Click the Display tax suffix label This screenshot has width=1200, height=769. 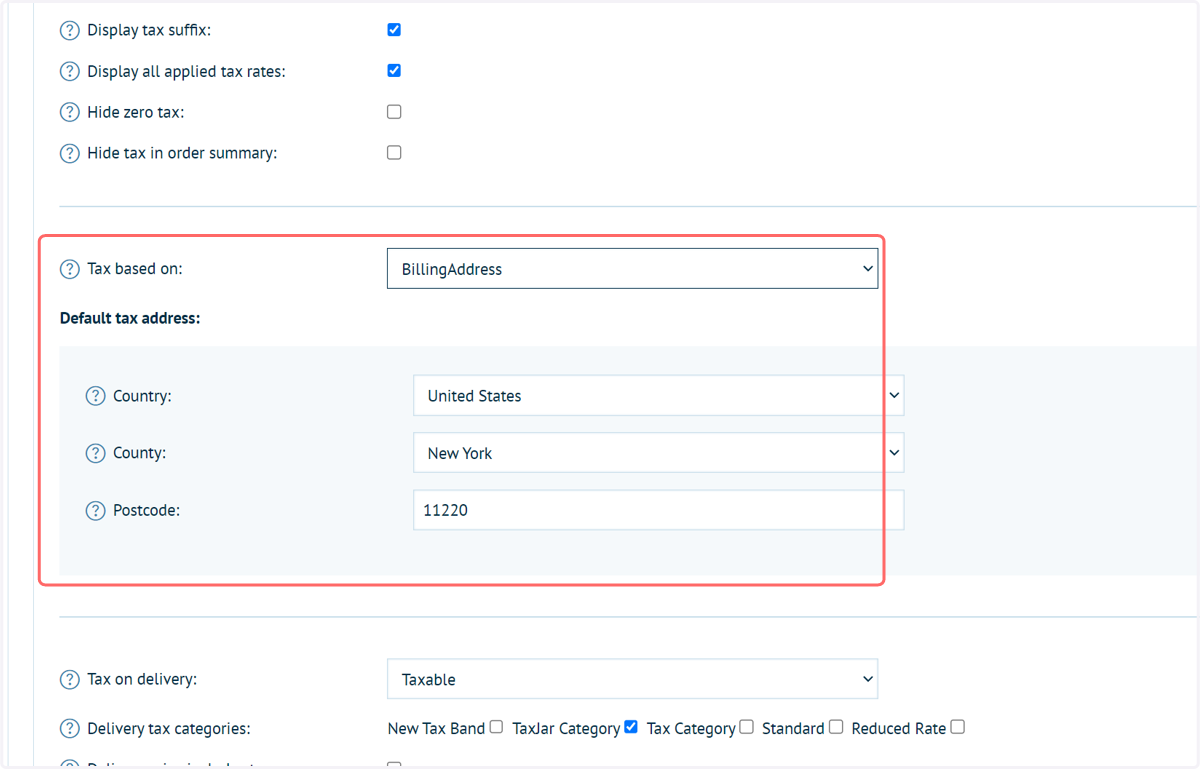[x=149, y=30]
